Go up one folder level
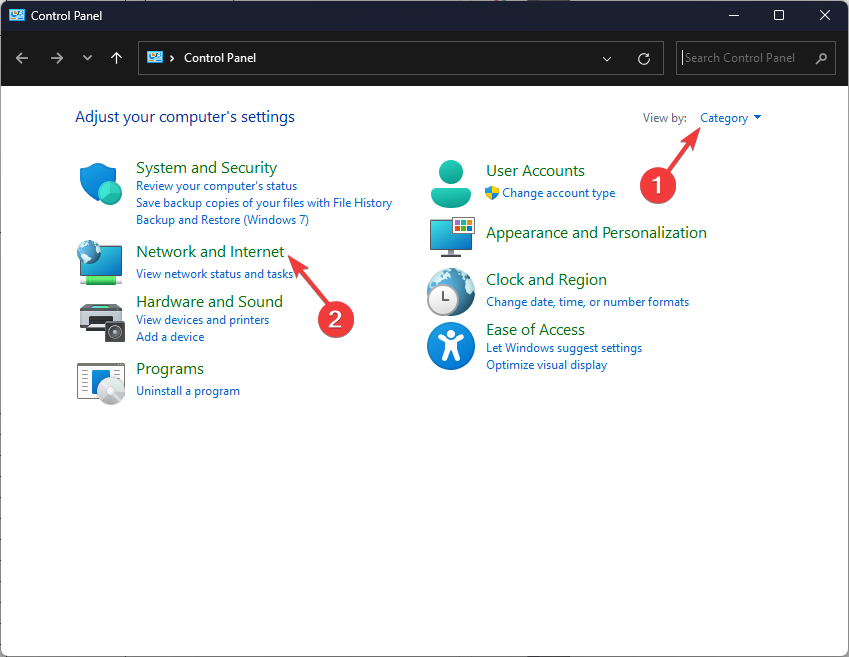 117,58
